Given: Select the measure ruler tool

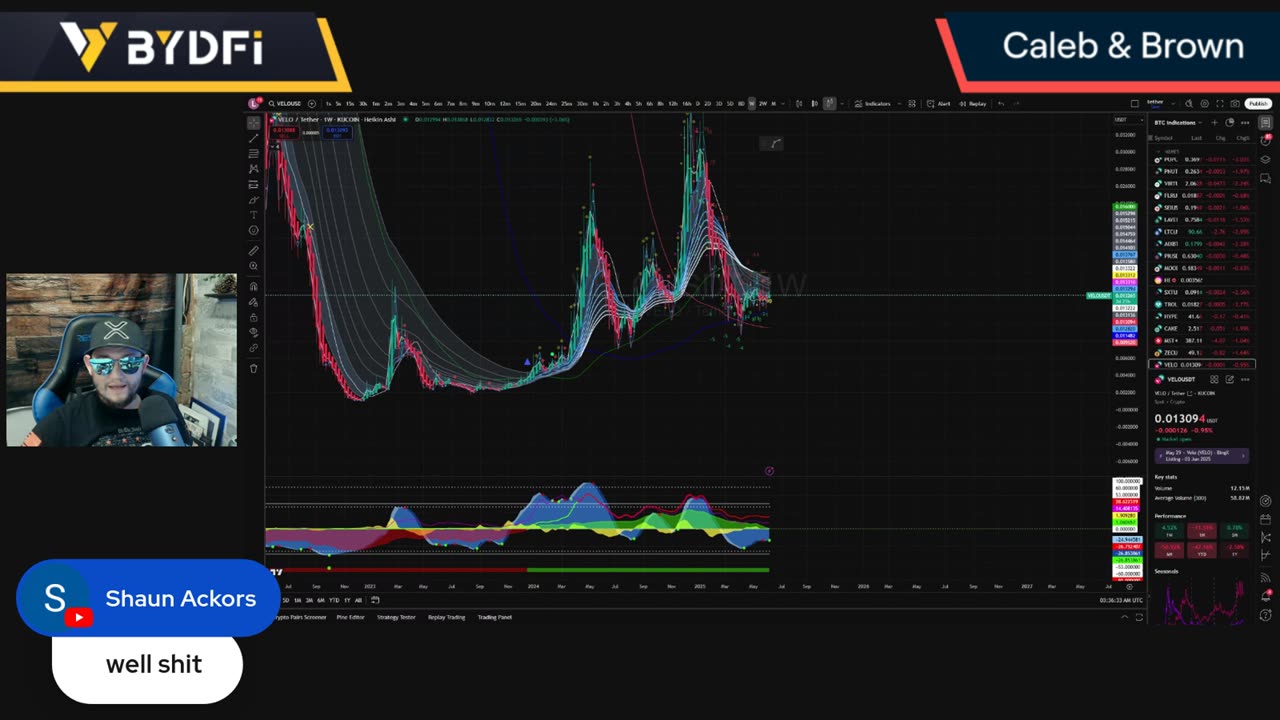Looking at the screenshot, I should (x=253, y=250).
